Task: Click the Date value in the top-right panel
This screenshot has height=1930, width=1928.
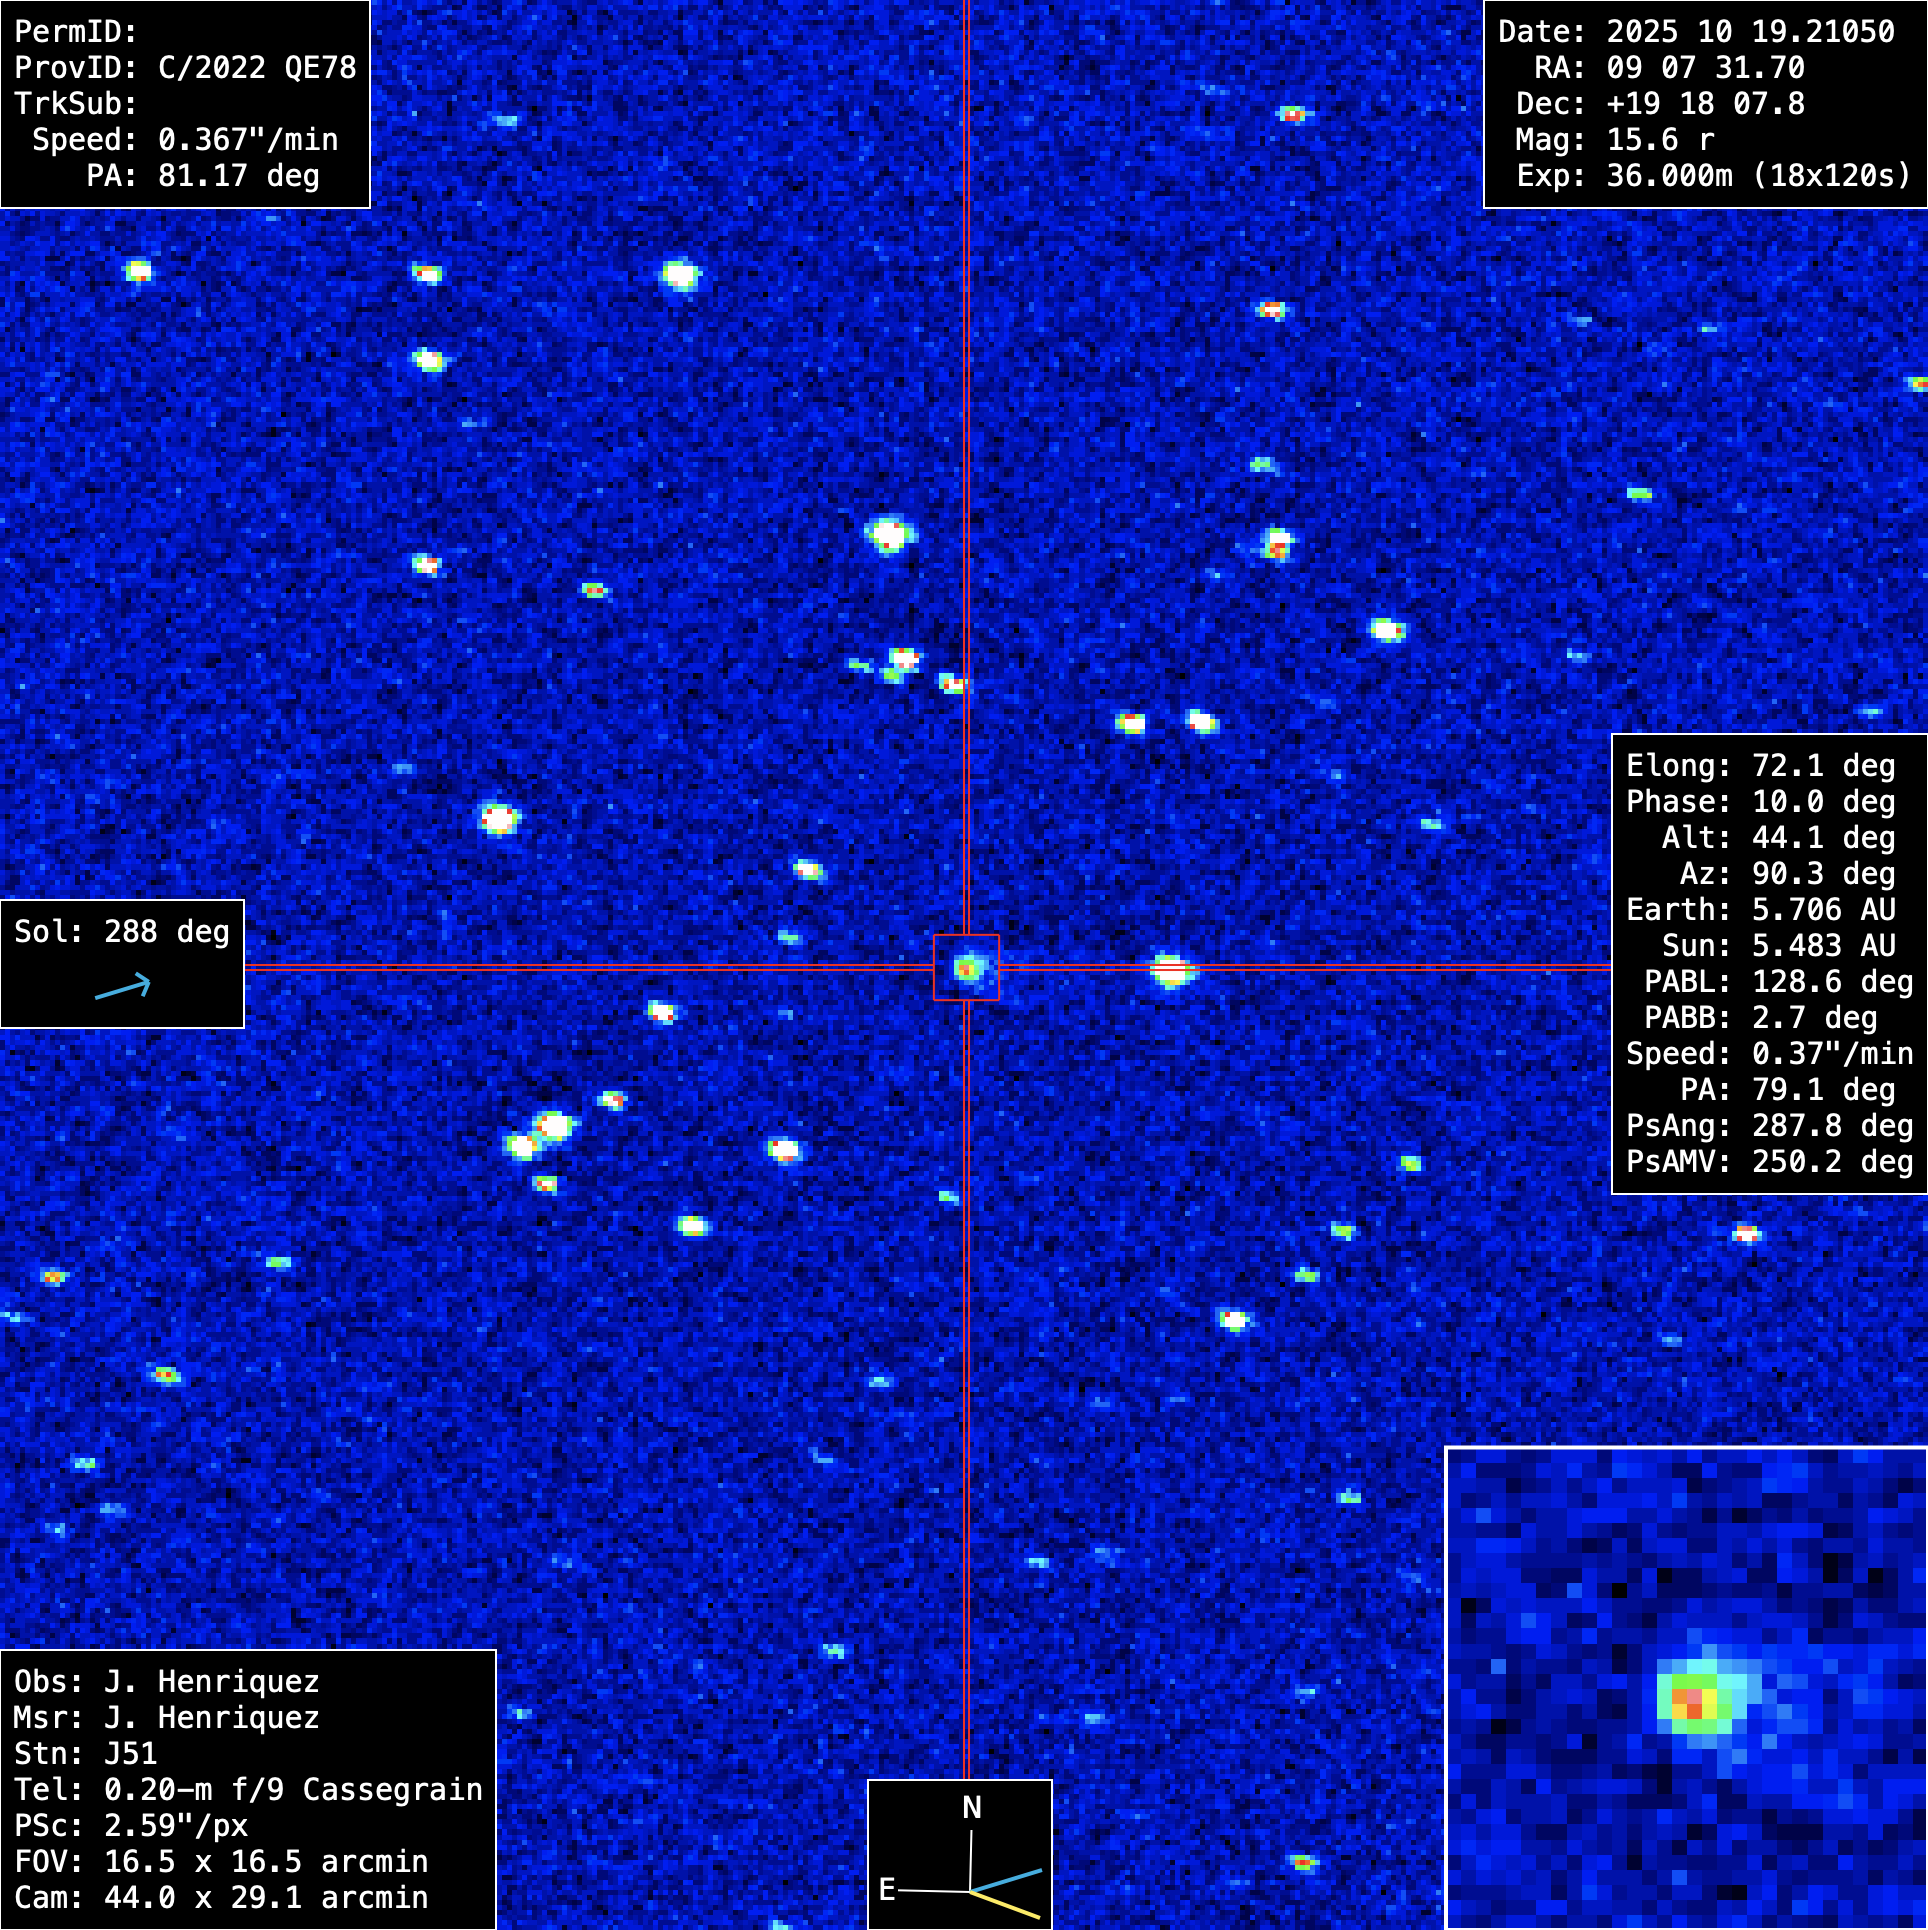Action: click(1750, 32)
